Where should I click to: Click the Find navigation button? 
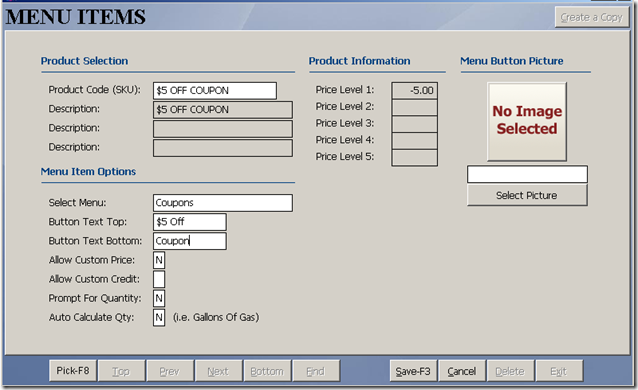[x=316, y=371]
